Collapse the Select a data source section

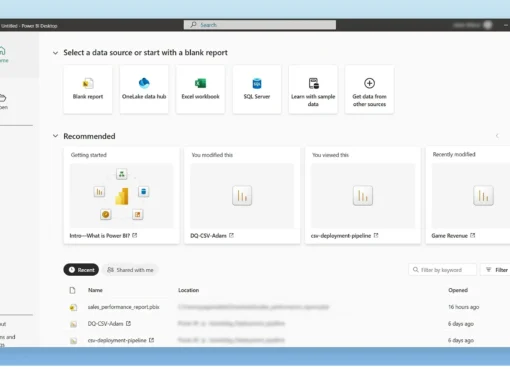(55, 53)
